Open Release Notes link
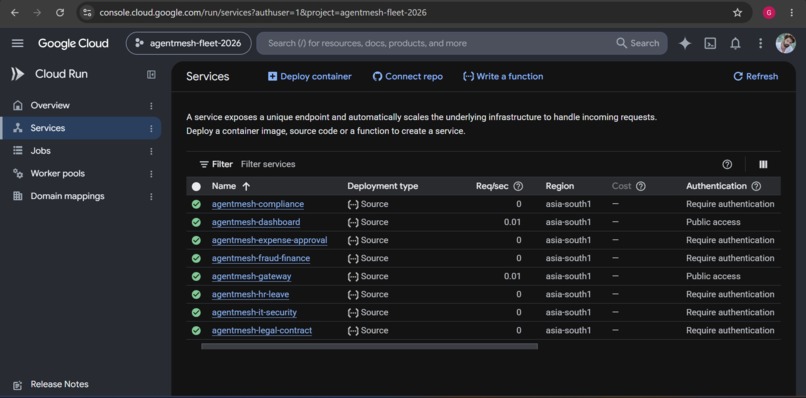Image resolution: width=806 pixels, height=398 pixels. (59, 384)
